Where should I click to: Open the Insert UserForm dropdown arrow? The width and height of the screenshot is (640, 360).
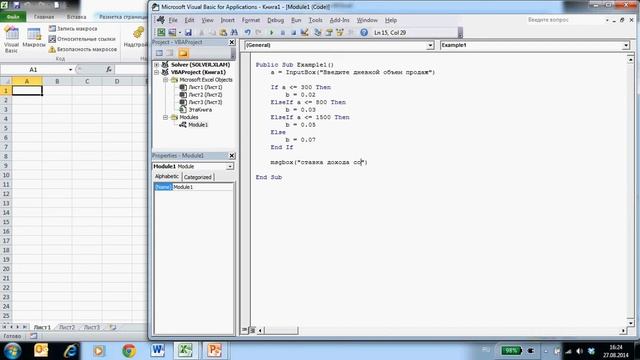tap(180, 32)
